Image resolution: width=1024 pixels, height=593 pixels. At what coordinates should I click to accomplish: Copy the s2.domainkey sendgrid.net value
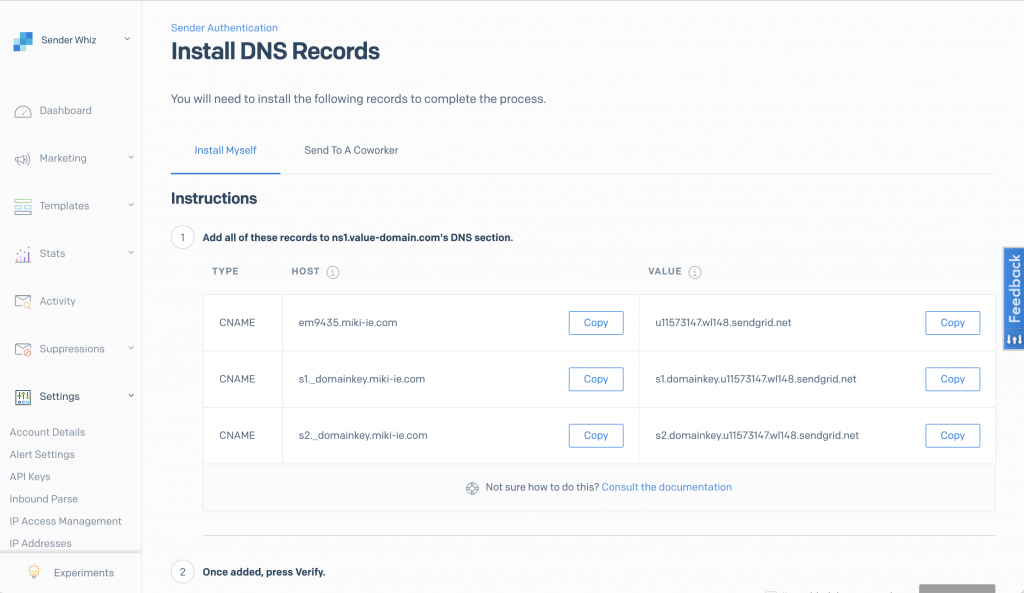[952, 435]
